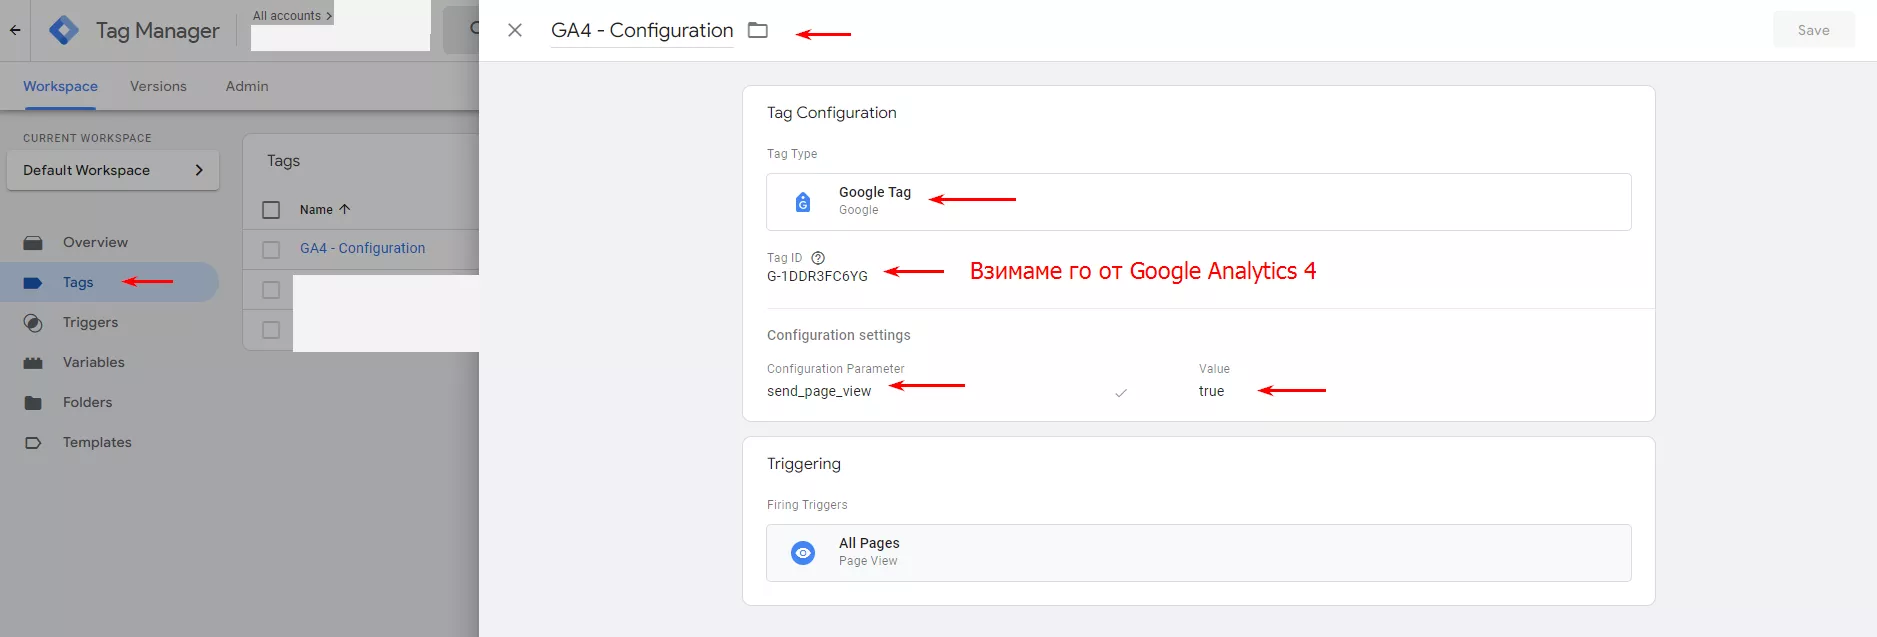Switch to the Versions tab

(x=158, y=86)
